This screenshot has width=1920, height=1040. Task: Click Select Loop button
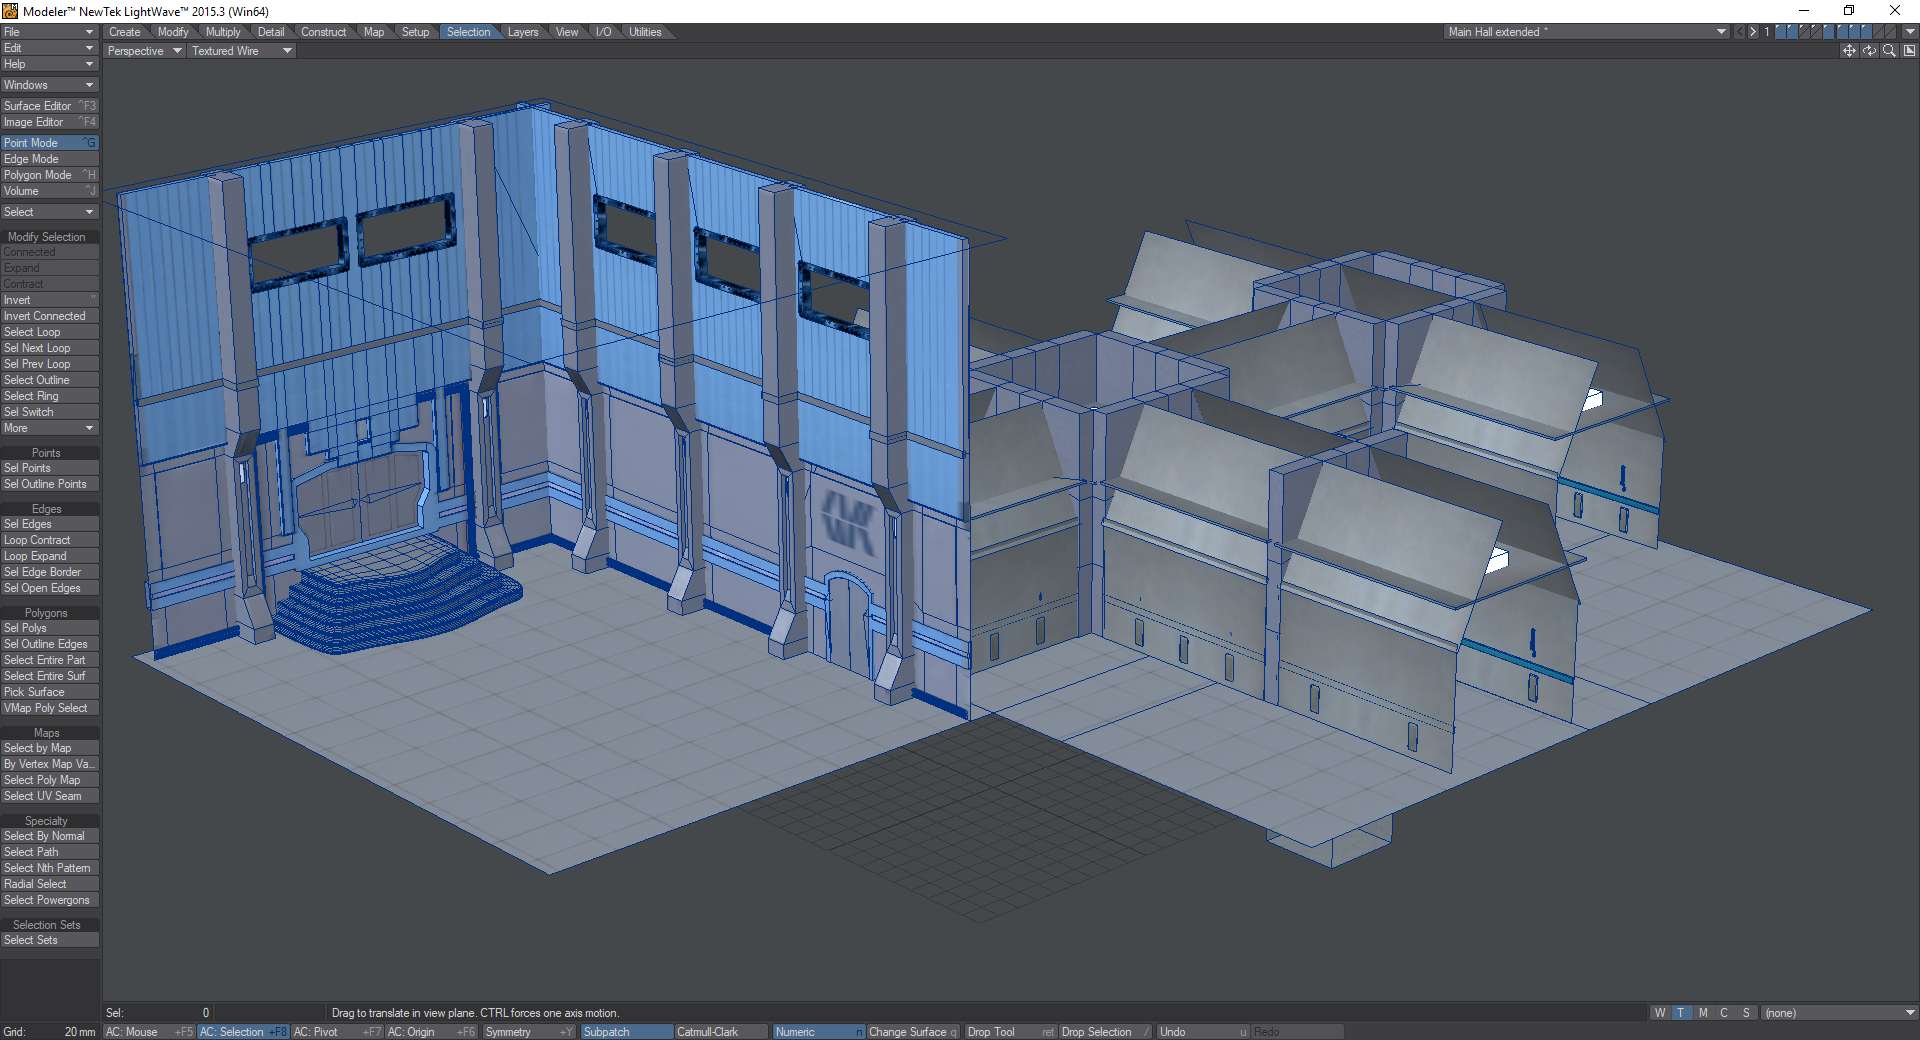coord(49,332)
